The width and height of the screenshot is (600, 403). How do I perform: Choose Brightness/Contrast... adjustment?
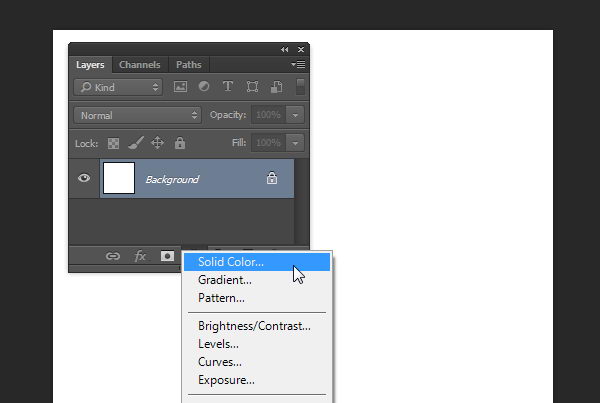pyautogui.click(x=257, y=326)
